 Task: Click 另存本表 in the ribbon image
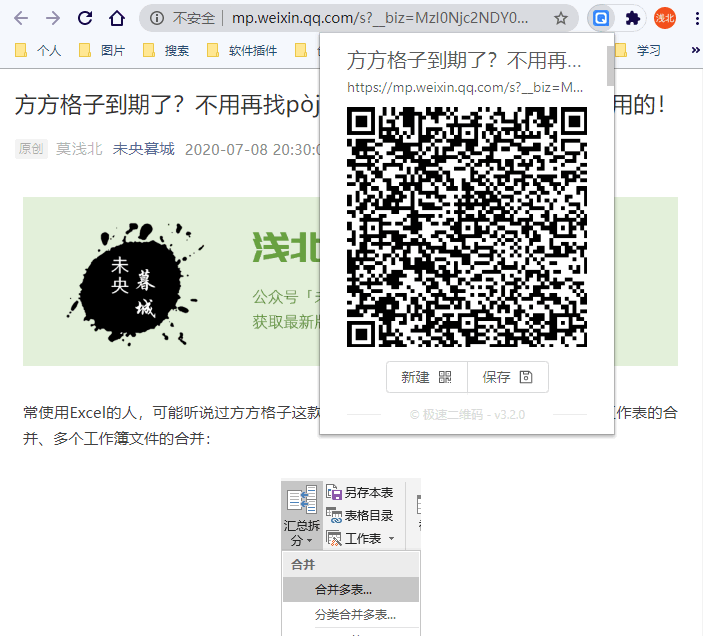click(360, 493)
